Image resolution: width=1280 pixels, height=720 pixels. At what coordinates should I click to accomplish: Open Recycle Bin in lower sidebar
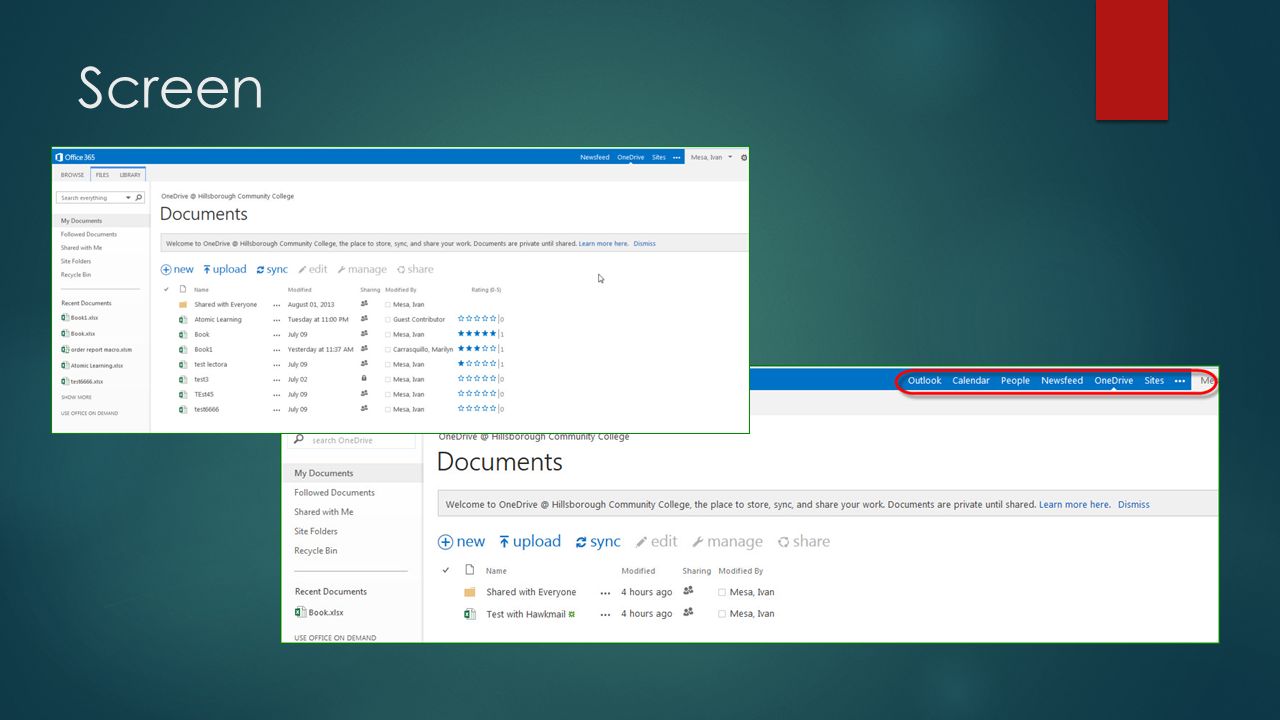coord(316,551)
